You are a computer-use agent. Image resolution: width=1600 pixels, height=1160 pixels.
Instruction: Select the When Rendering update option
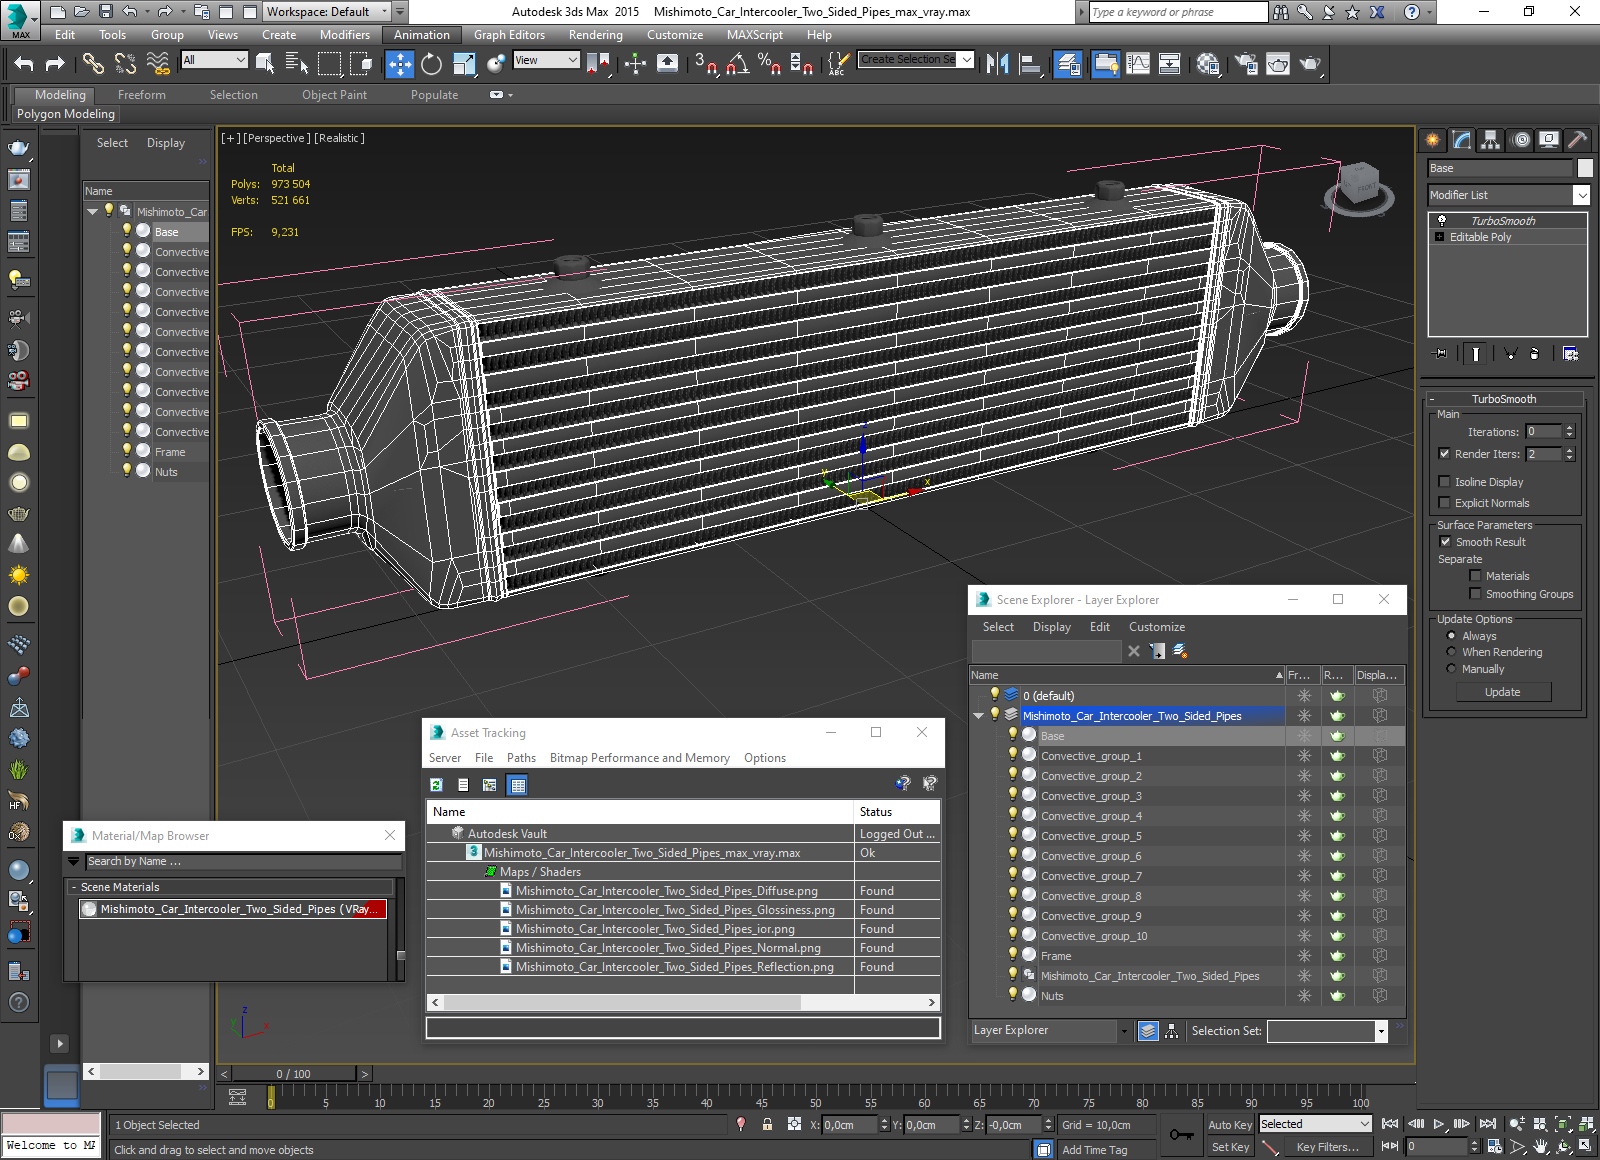(1451, 652)
